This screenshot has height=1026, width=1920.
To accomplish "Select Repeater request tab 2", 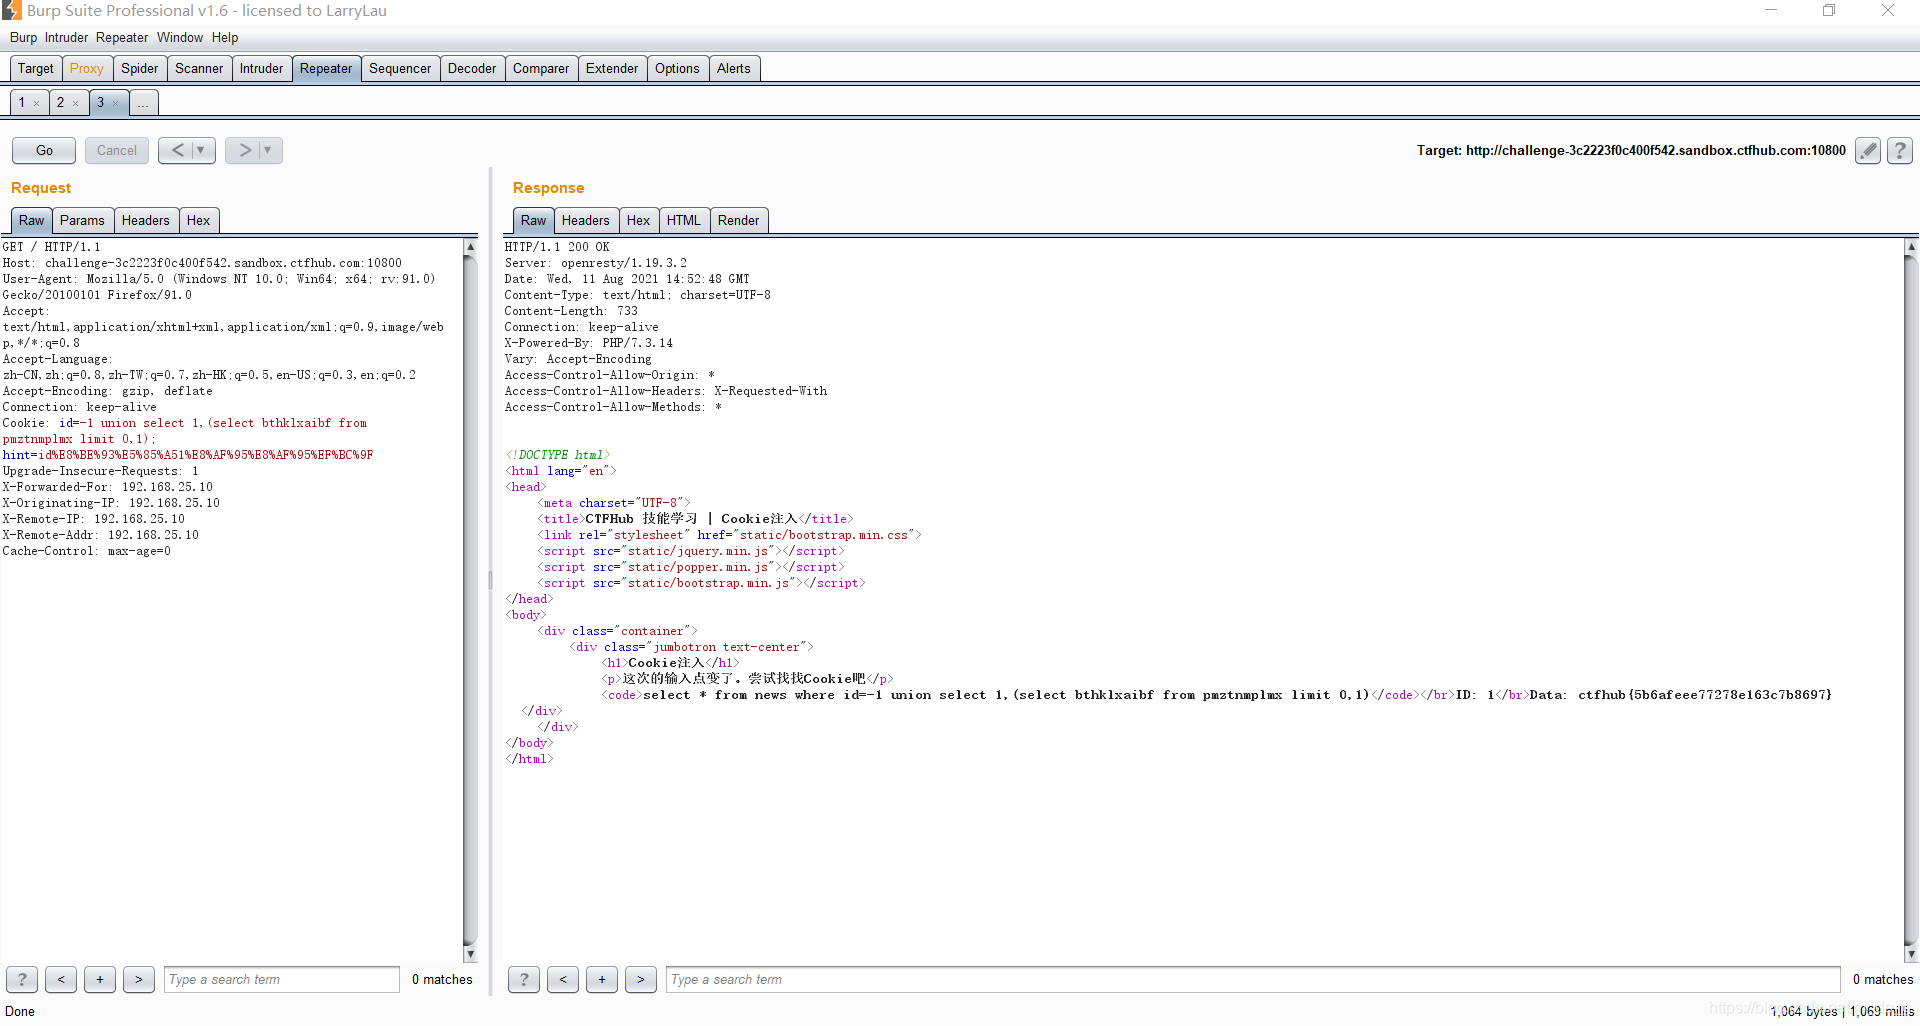I will pos(60,102).
